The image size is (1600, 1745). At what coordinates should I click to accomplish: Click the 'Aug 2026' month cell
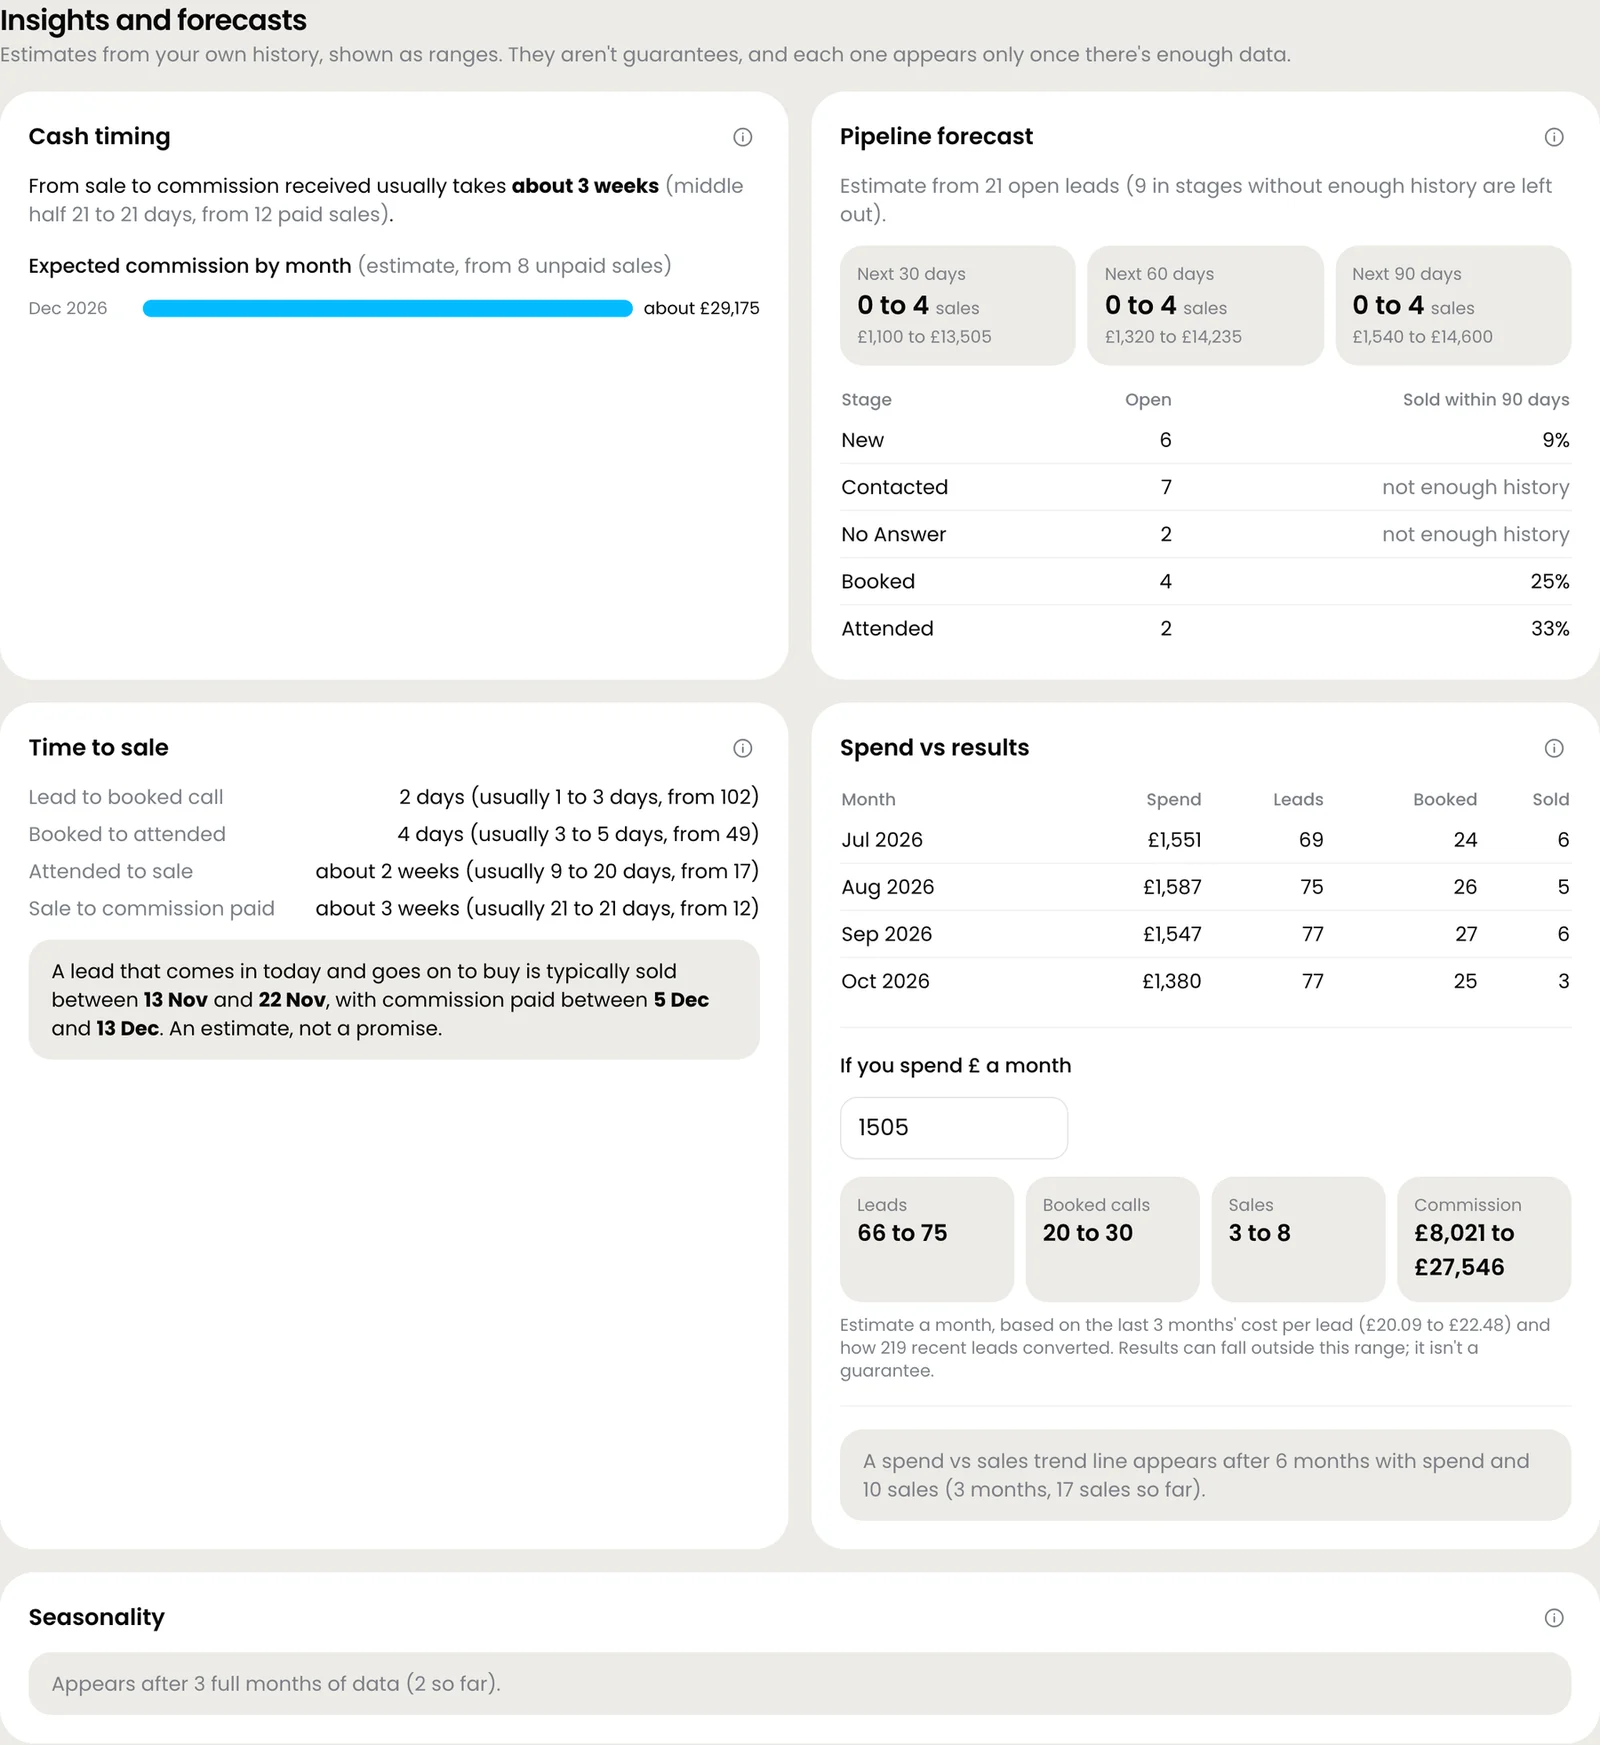click(x=888, y=887)
